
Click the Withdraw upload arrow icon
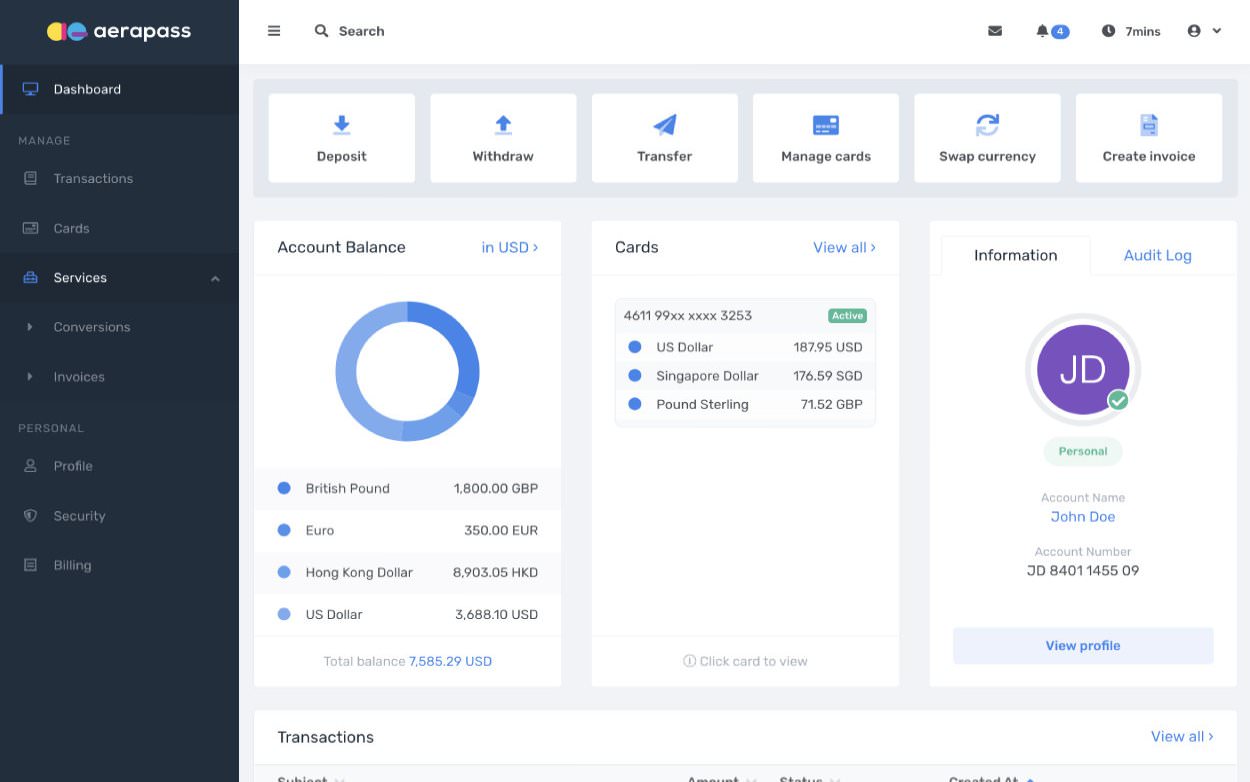(x=503, y=125)
